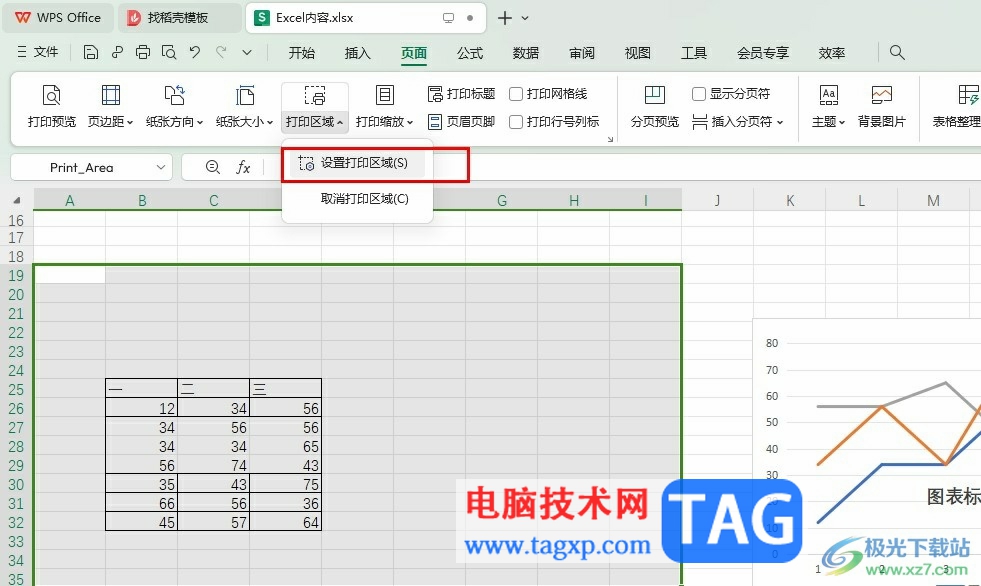Click the Table Tidy (表格整理) icon

pyautogui.click(x=967, y=96)
